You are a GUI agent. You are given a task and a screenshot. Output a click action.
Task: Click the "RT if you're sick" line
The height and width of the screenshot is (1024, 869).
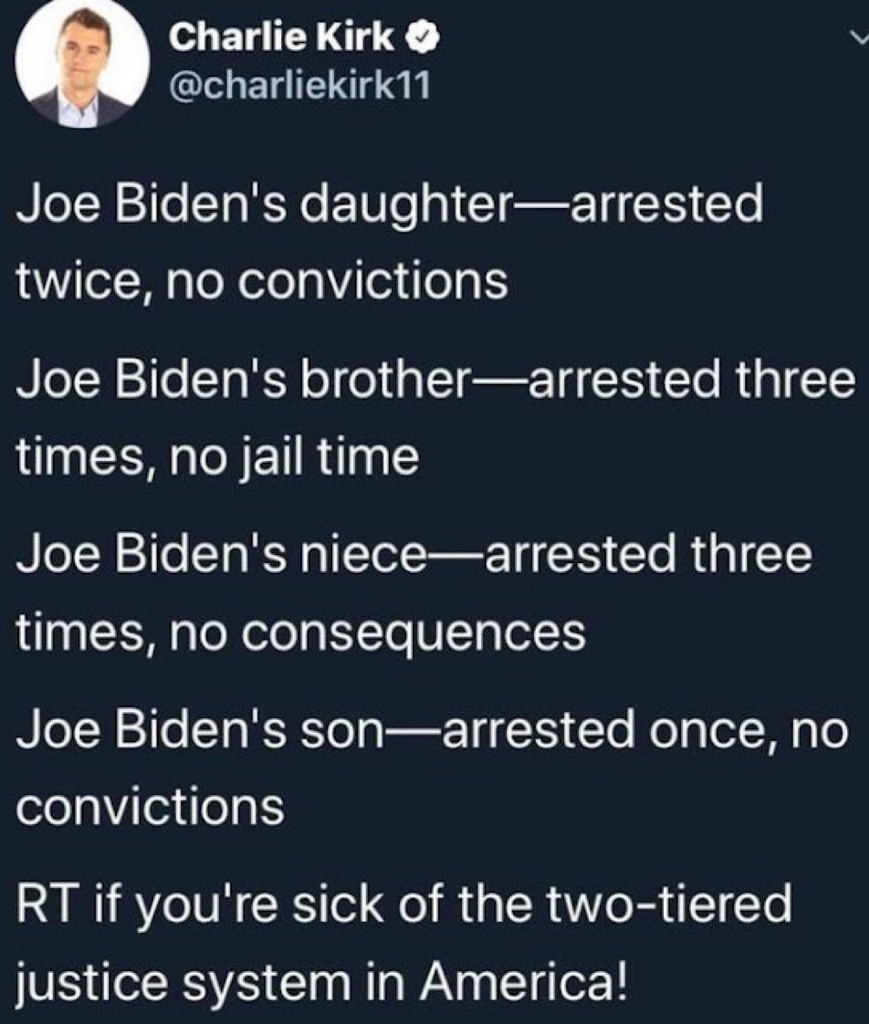[x=404, y=906]
